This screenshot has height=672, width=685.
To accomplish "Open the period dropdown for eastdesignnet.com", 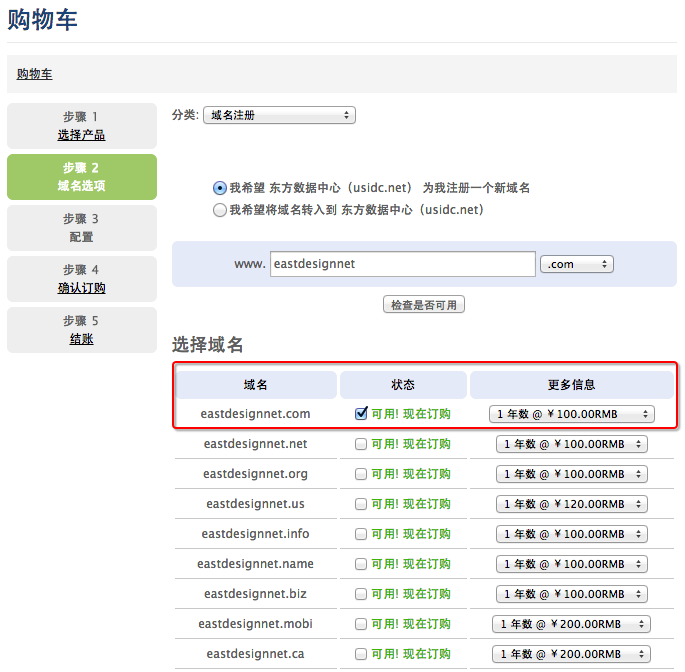I will coord(571,414).
